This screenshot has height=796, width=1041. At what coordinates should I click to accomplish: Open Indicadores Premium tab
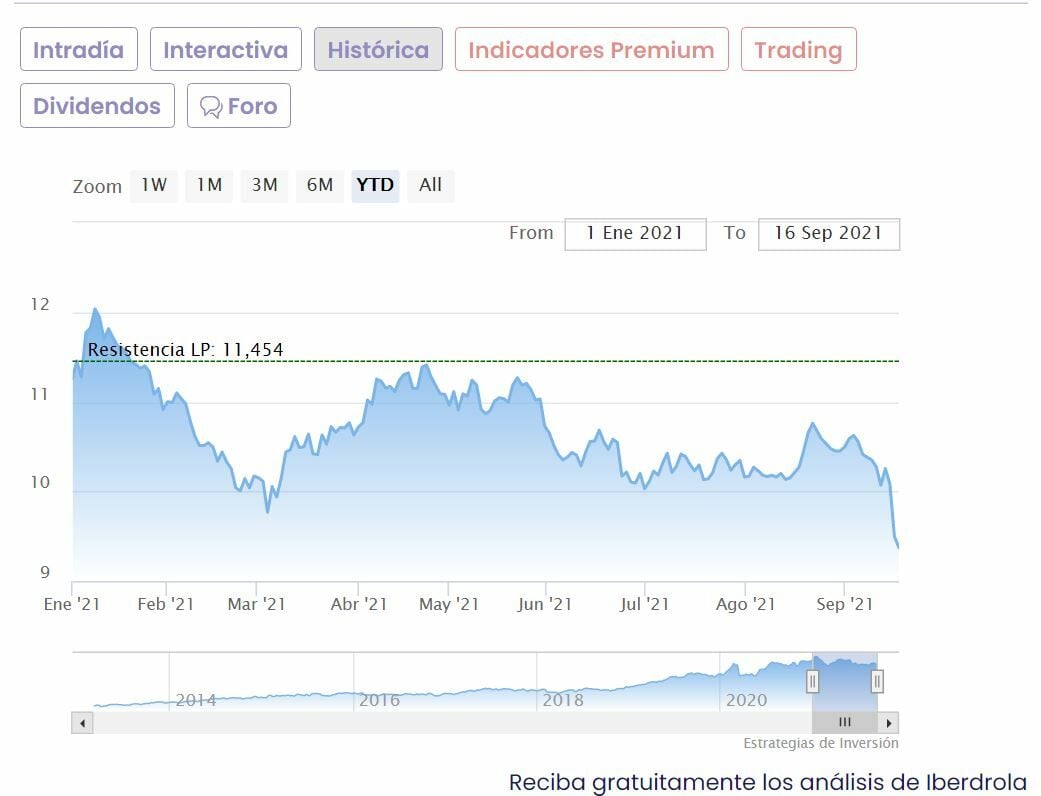point(591,50)
